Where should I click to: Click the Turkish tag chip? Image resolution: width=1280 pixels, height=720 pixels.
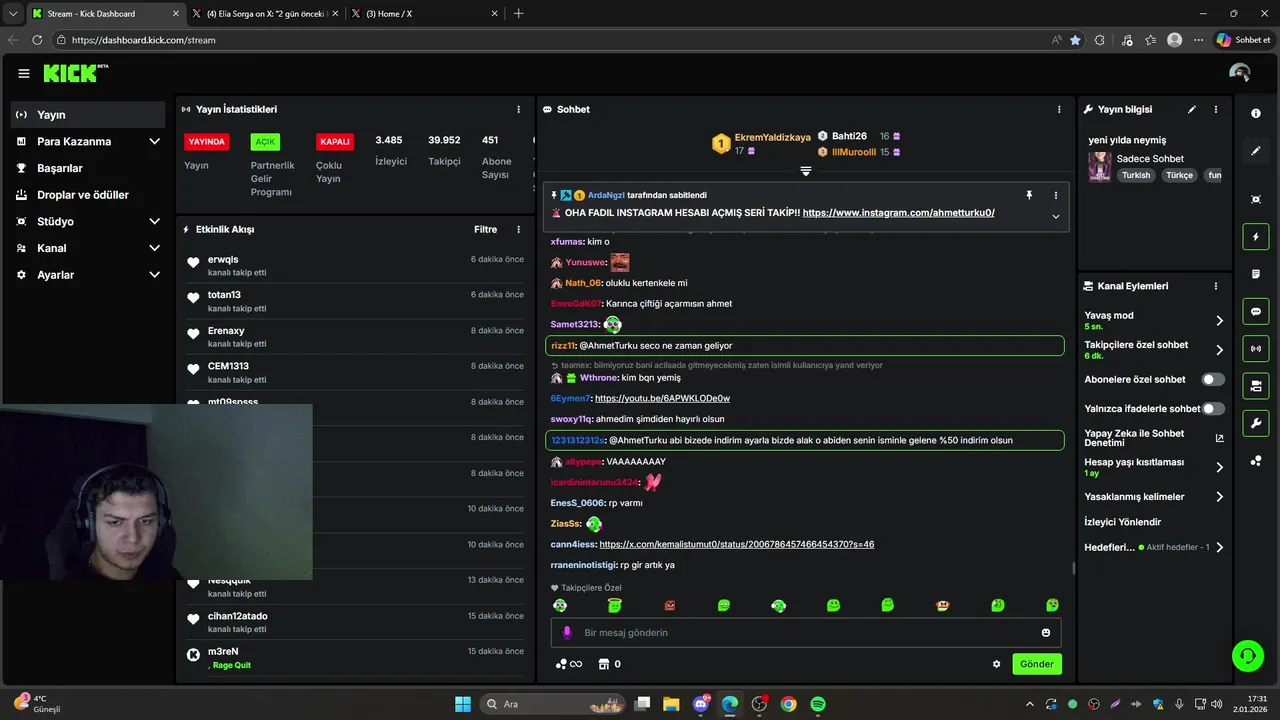(1136, 175)
